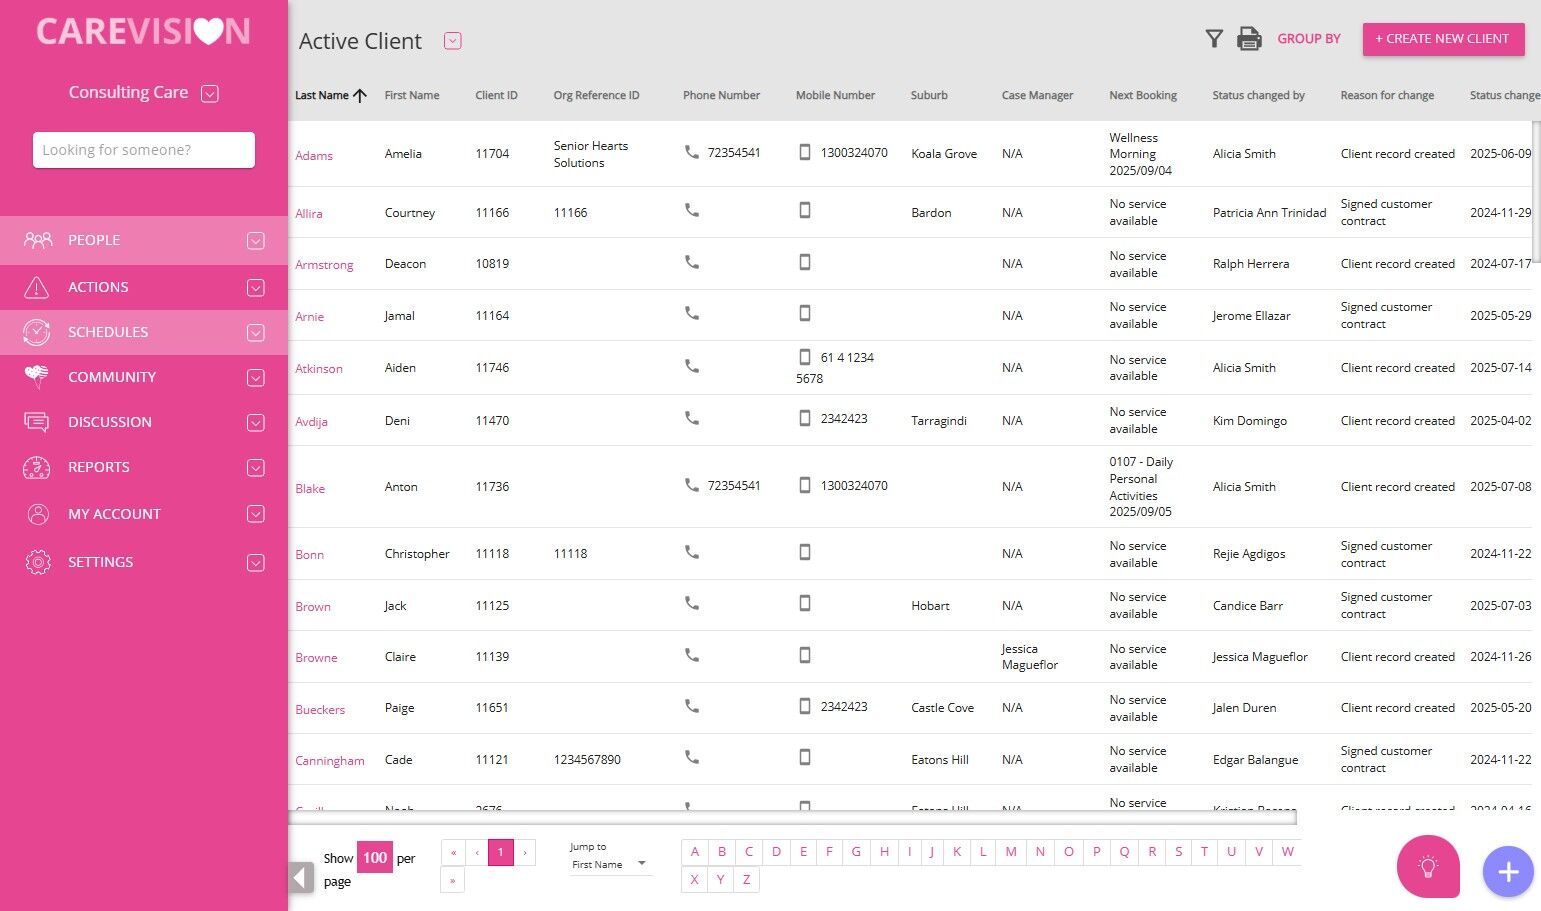The width and height of the screenshot is (1541, 911).
Task: Click the lightbulb tips button
Action: (x=1428, y=866)
